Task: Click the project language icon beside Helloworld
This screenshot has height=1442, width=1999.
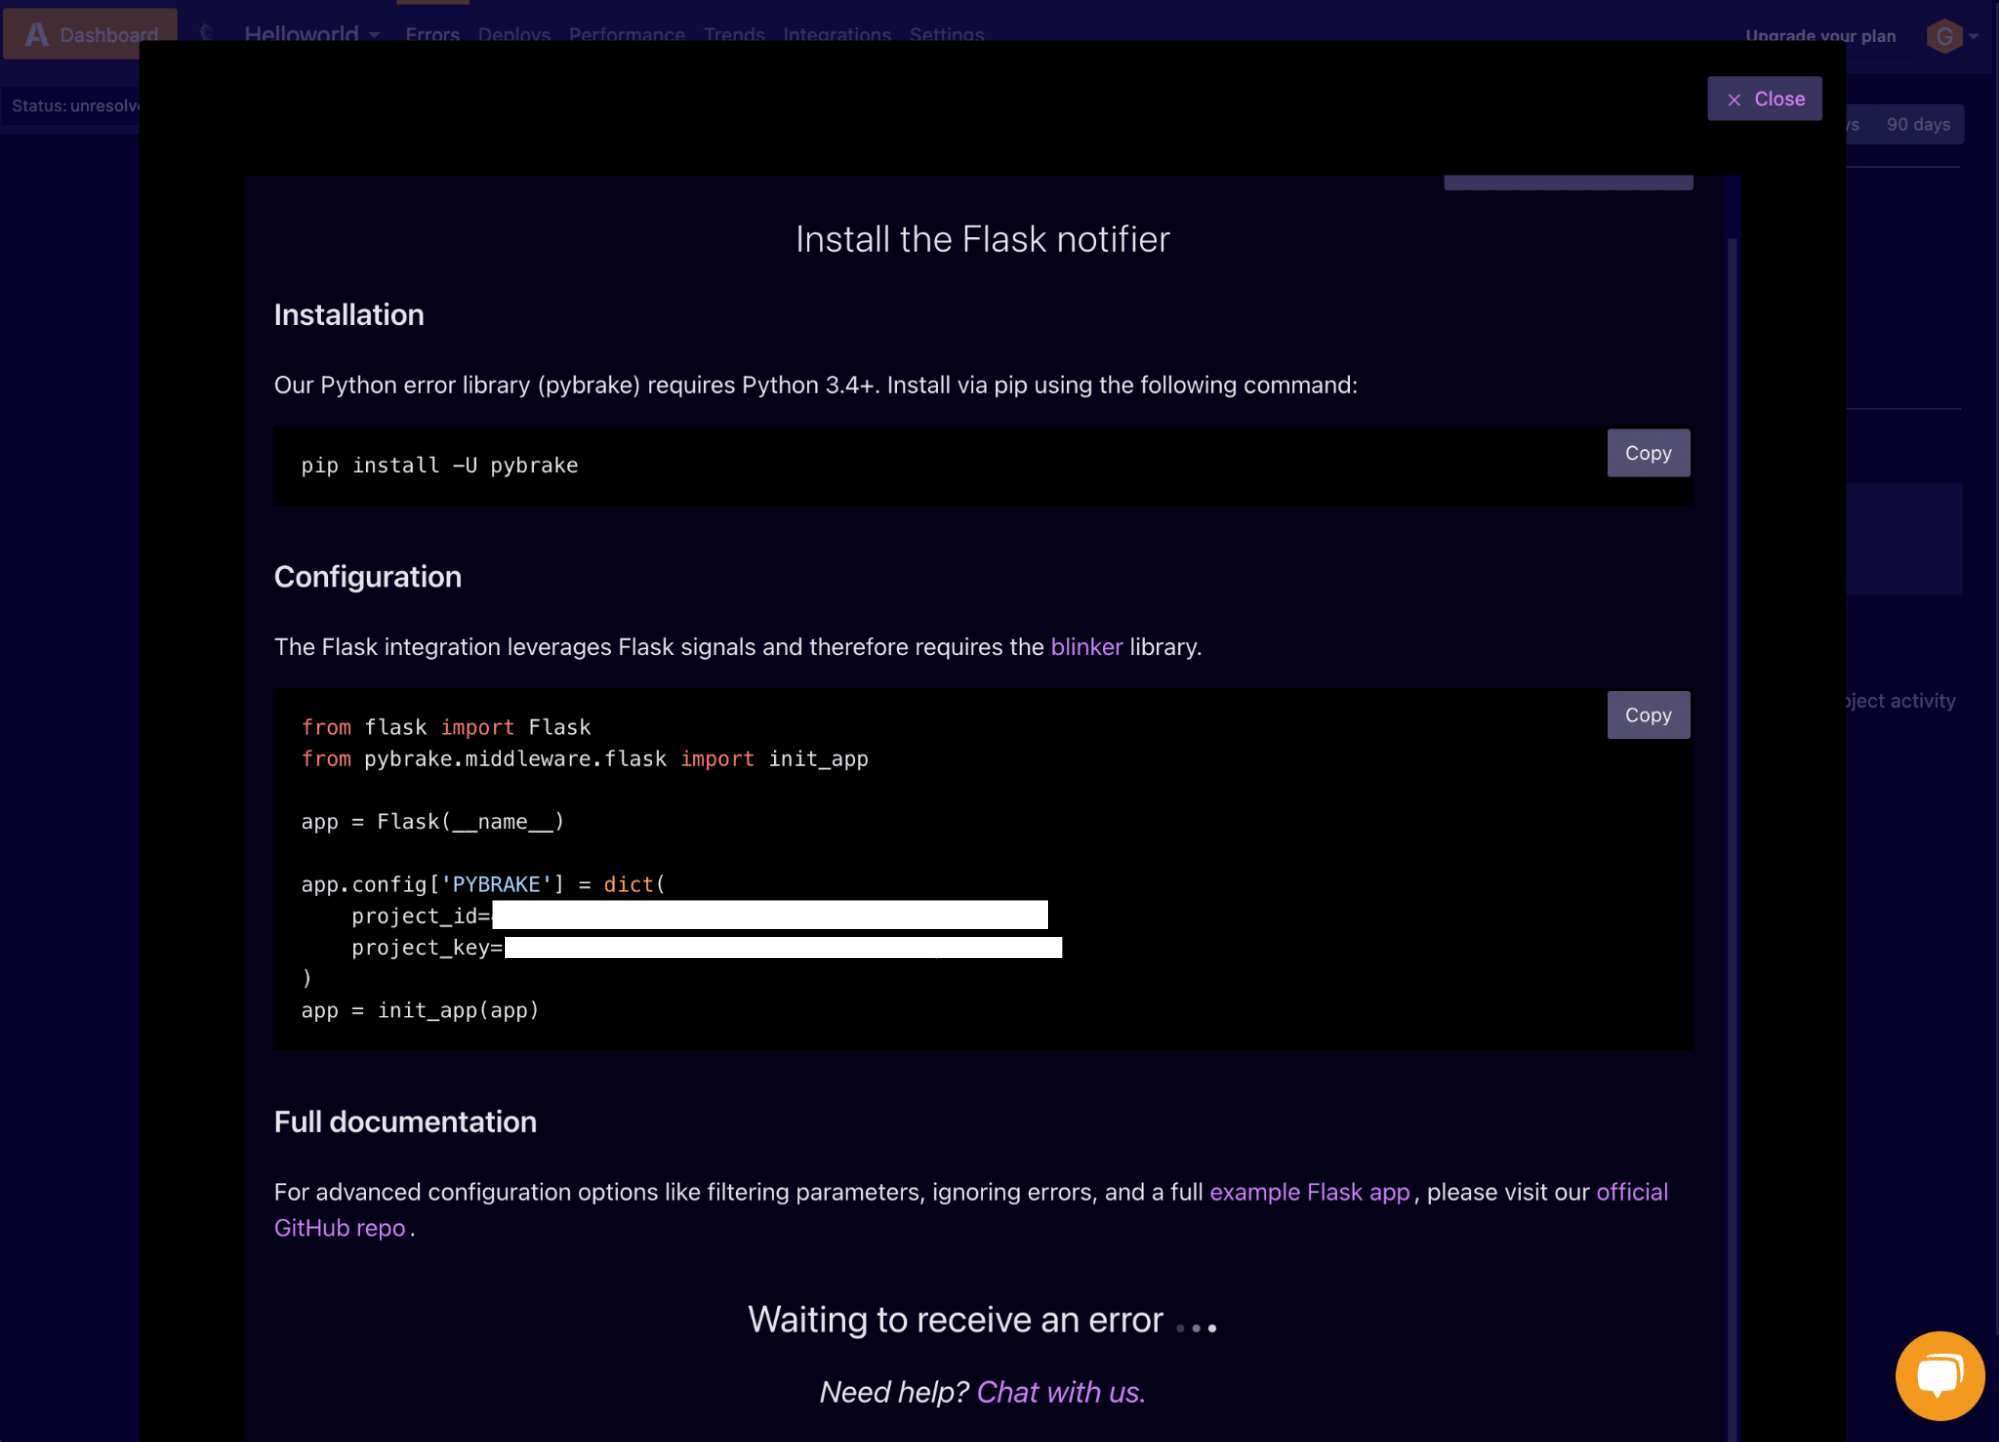Action: (208, 33)
